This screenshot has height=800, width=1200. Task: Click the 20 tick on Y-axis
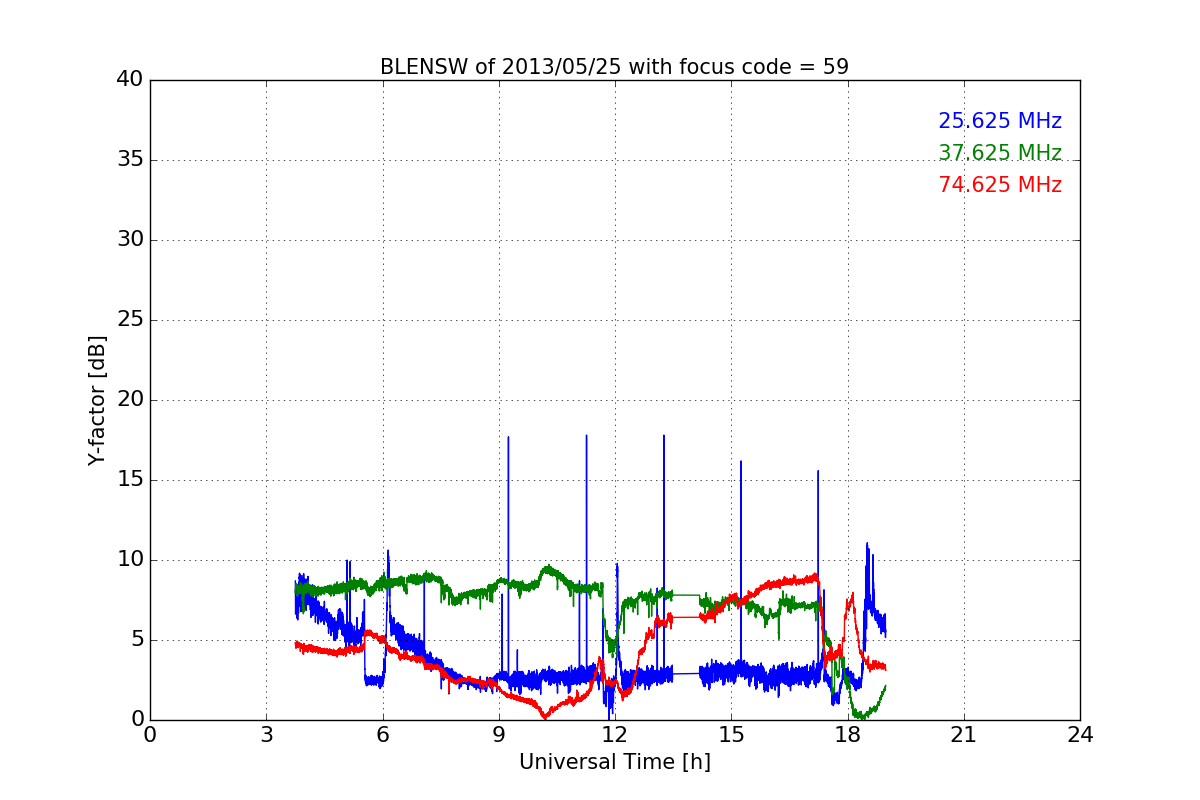[130, 400]
